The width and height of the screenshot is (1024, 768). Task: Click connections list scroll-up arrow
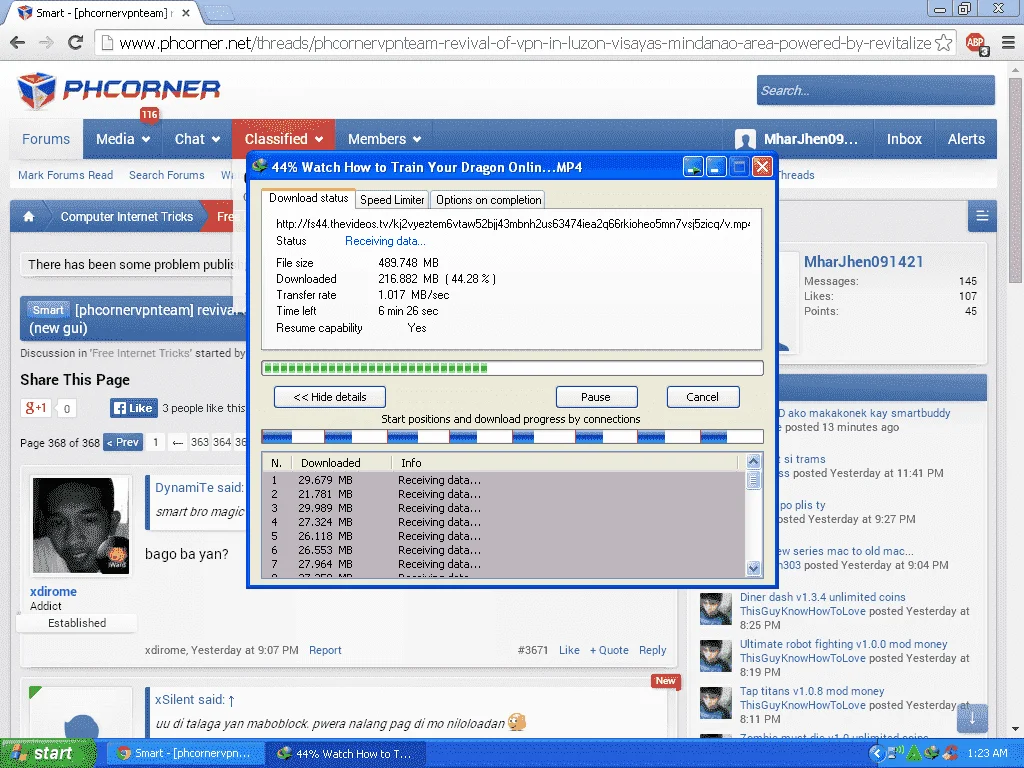(753, 461)
